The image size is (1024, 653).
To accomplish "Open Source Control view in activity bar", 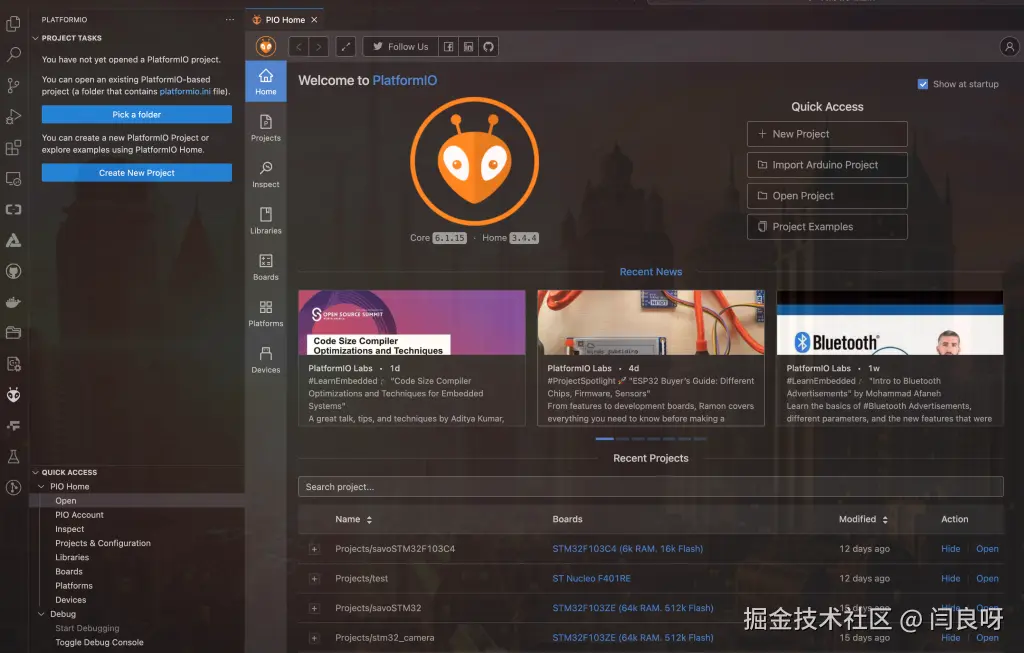I will coord(13,86).
